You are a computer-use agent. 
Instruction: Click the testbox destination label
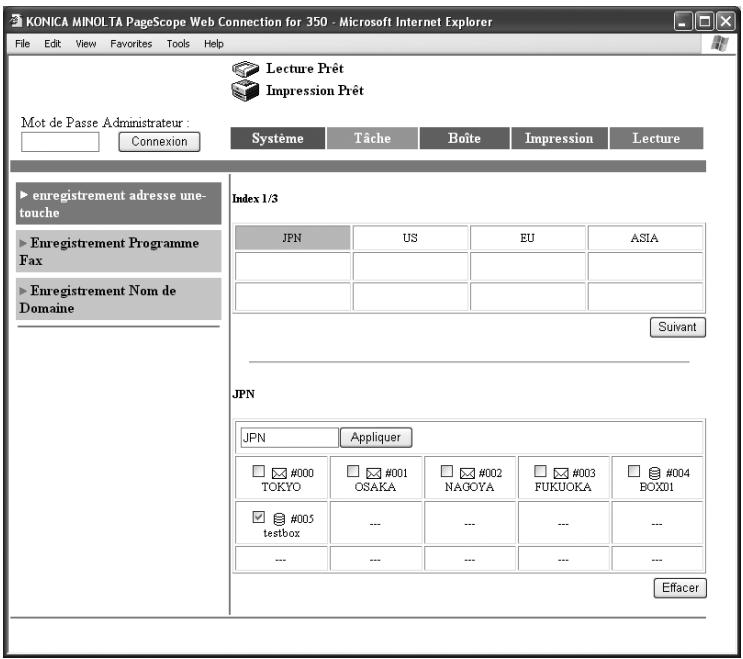tap(281, 533)
